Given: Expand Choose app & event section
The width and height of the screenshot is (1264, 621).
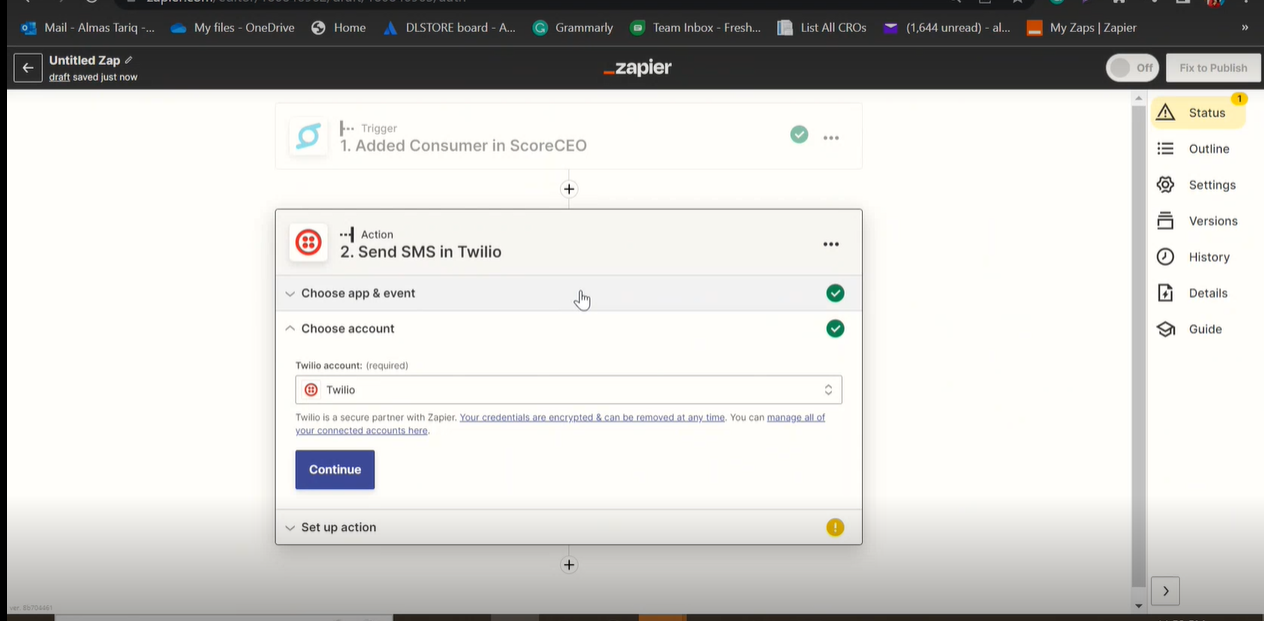Looking at the screenshot, I should coord(568,293).
